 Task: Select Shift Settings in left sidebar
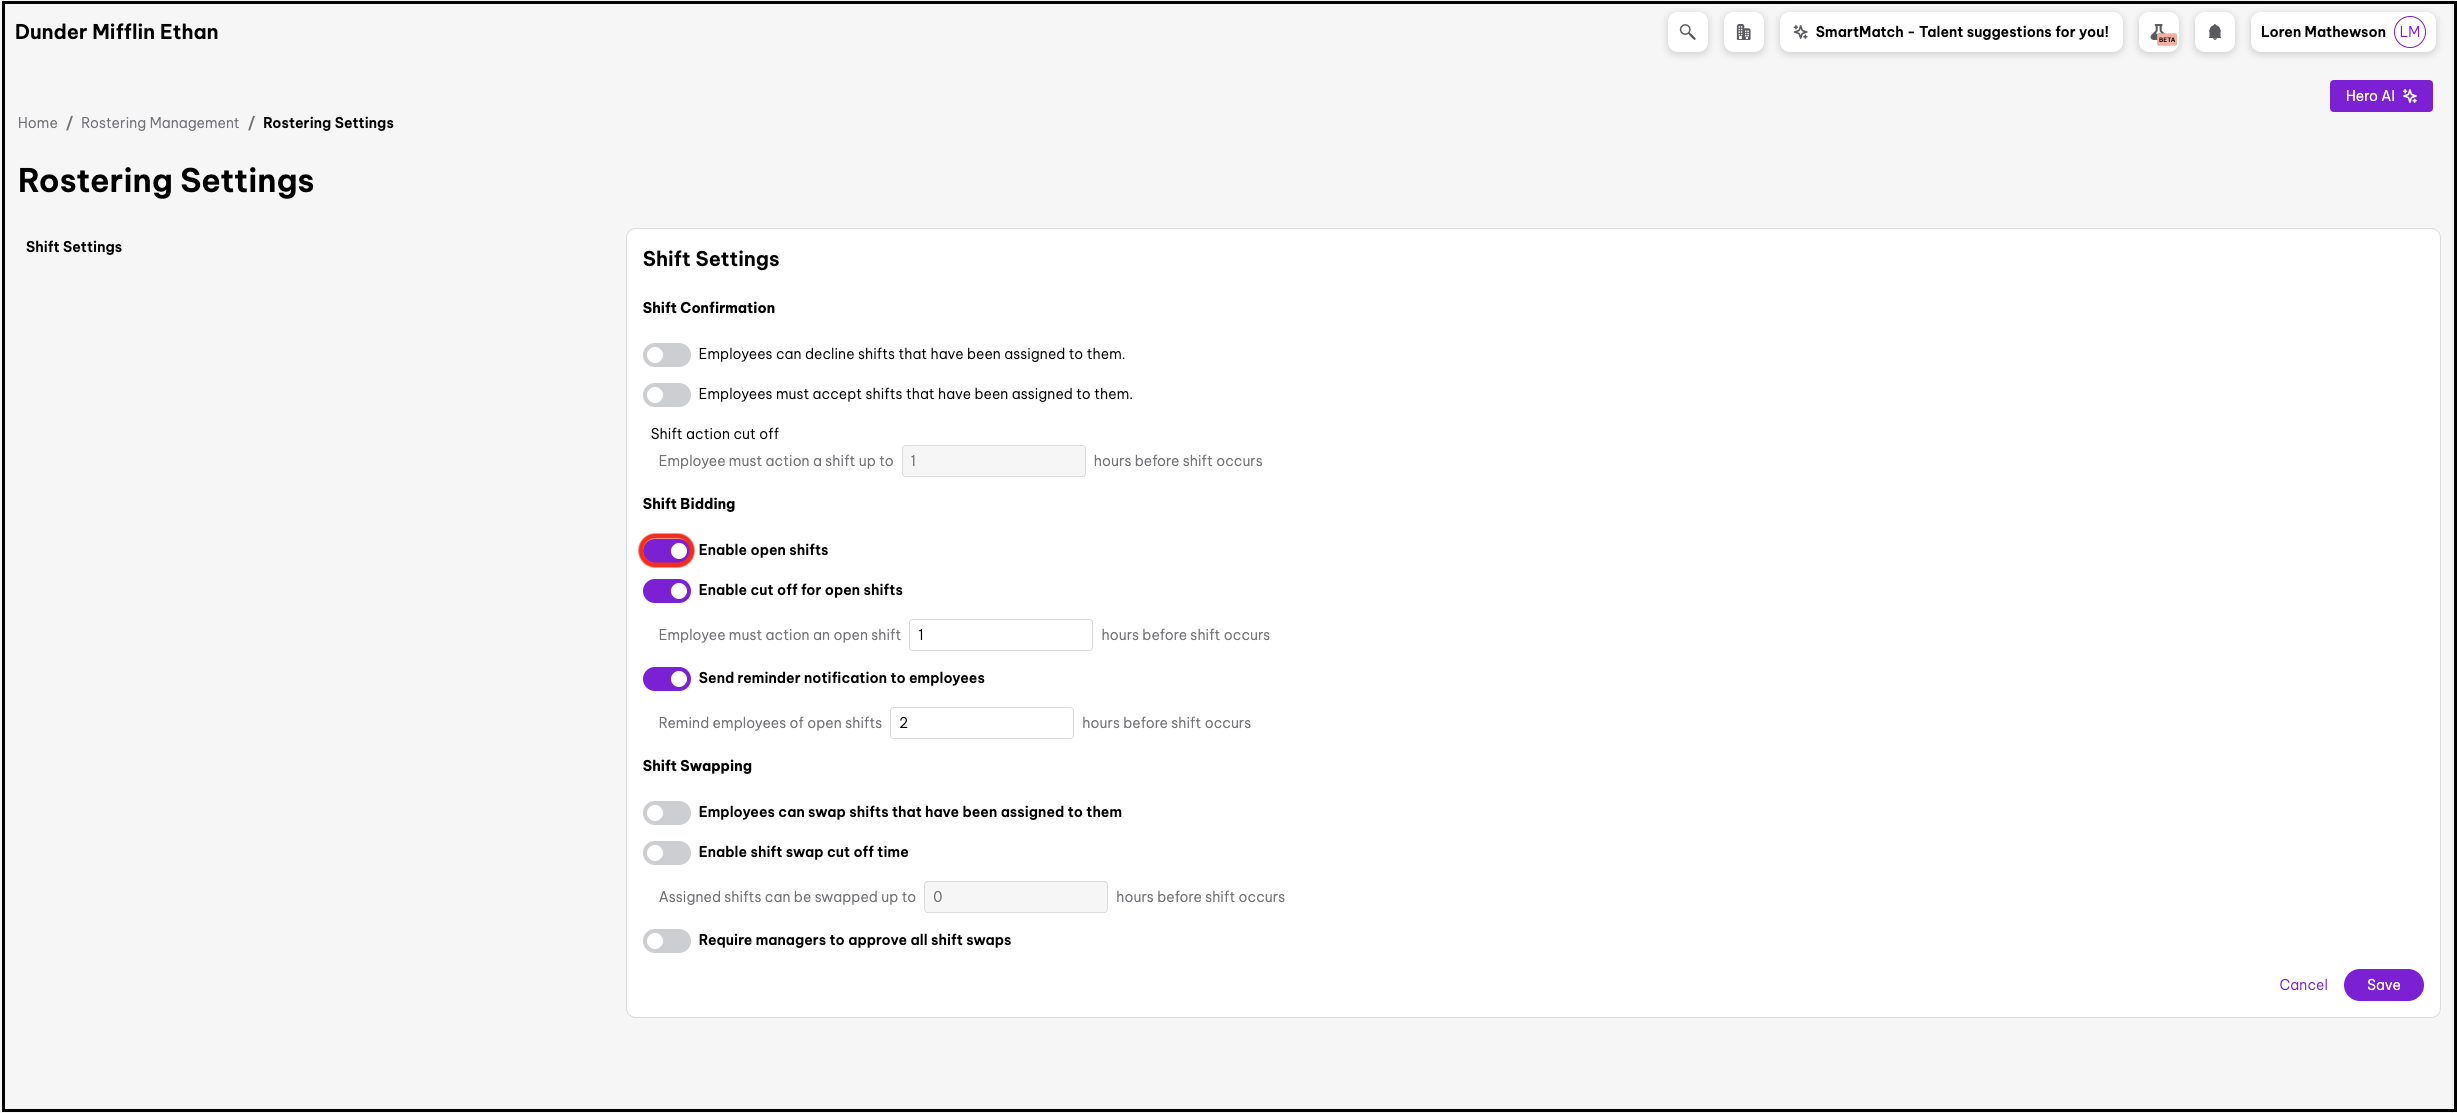74,247
